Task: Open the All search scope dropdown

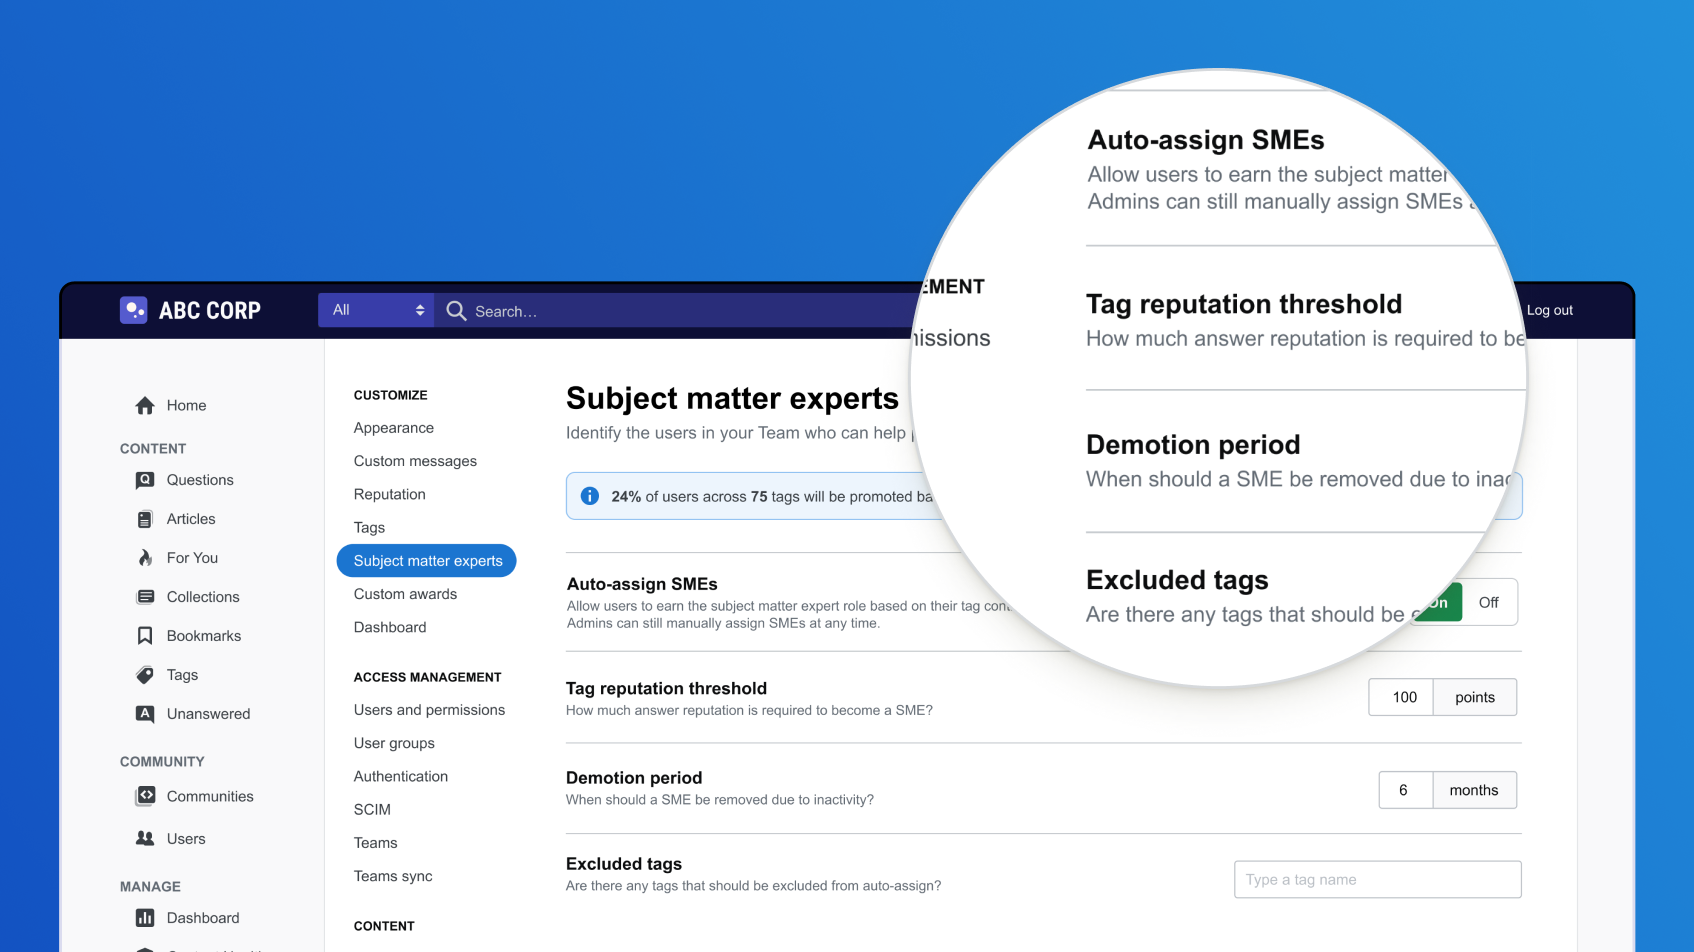Action: [x=376, y=310]
